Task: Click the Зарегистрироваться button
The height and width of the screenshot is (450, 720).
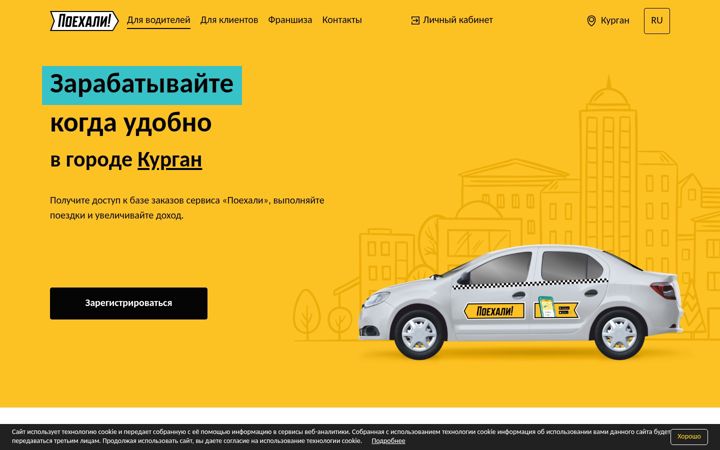Action: pos(129,303)
